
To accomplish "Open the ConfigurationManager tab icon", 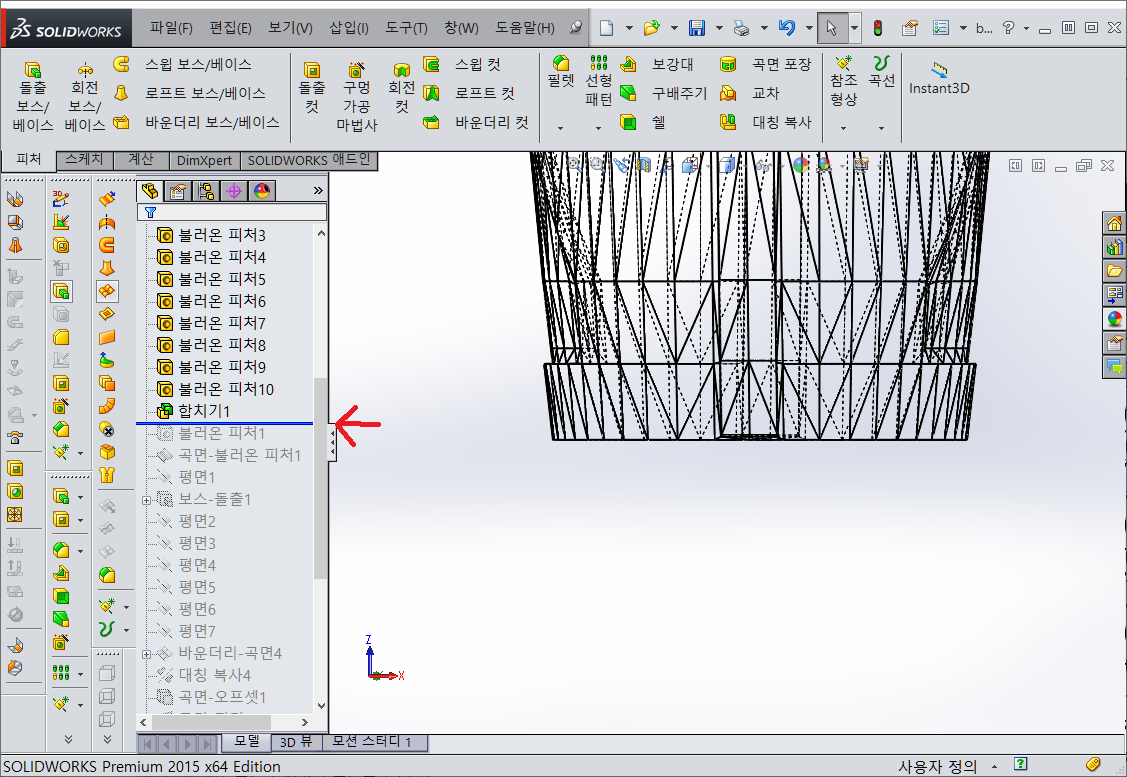I will click(206, 190).
